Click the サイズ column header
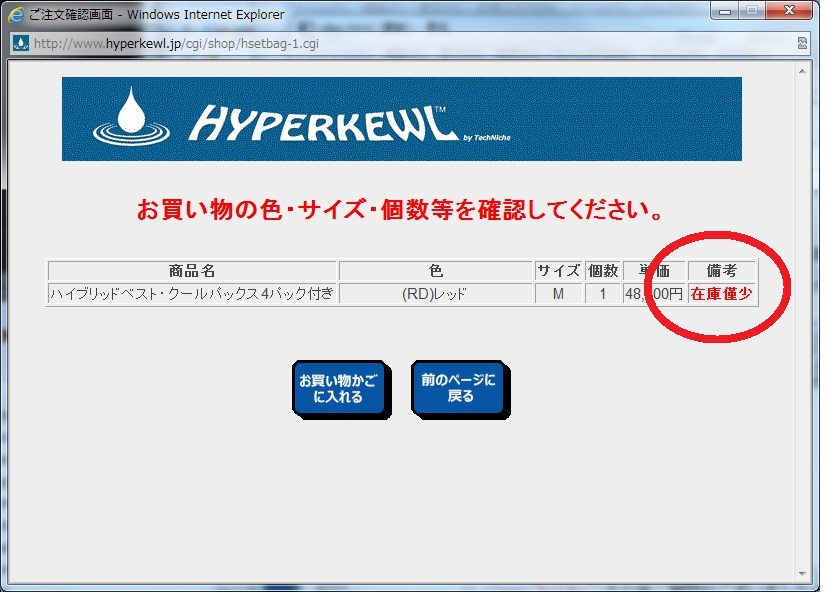Image resolution: width=827 pixels, height=592 pixels. [558, 271]
